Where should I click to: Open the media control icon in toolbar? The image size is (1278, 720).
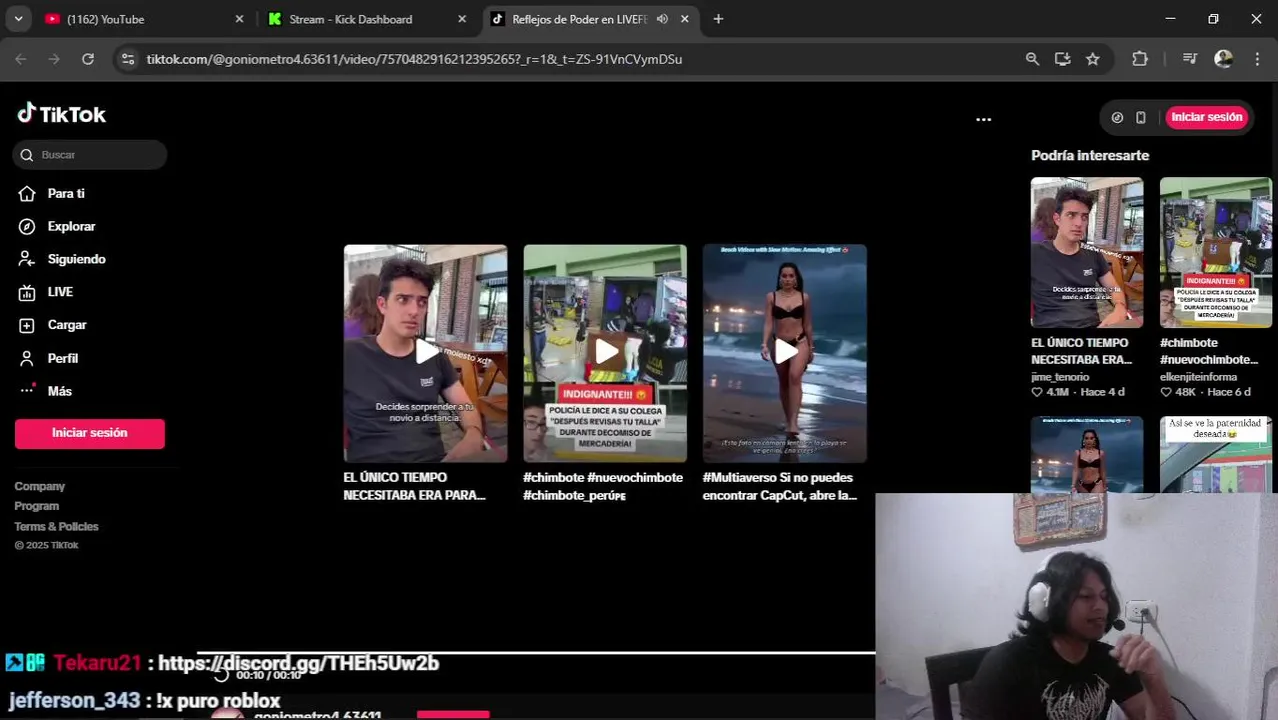[x=1189, y=59]
